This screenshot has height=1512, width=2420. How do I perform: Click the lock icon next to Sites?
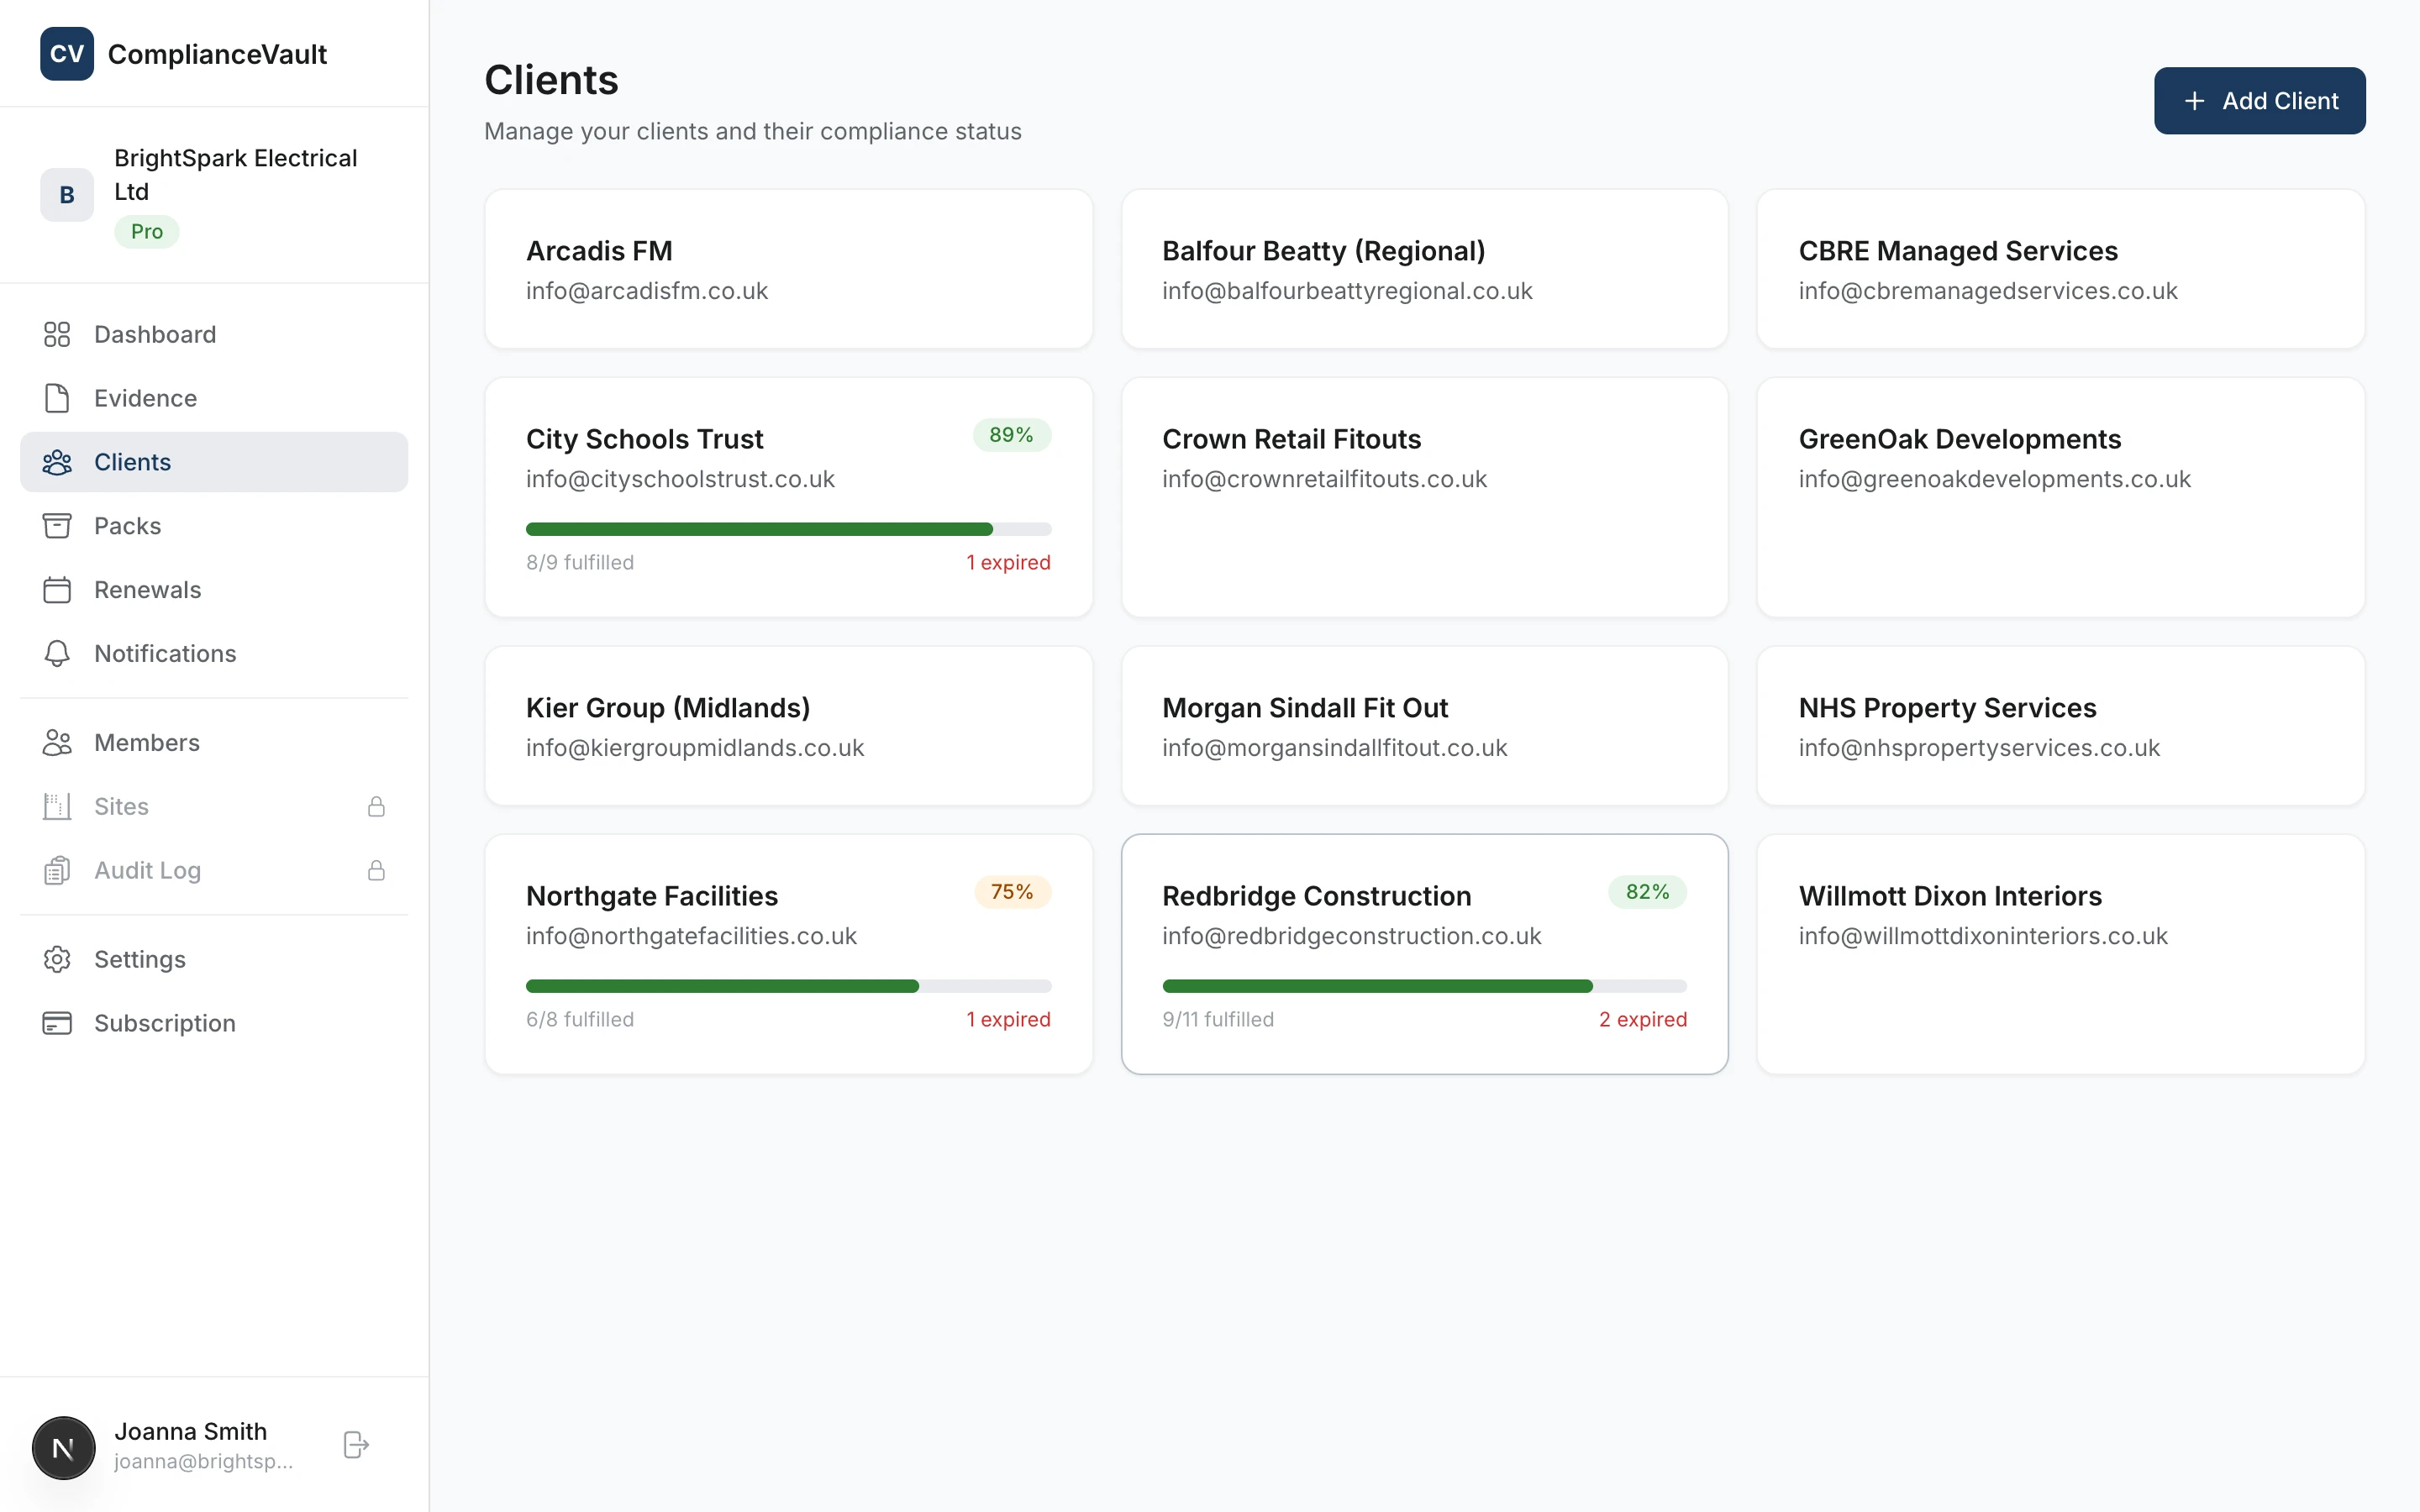point(377,806)
